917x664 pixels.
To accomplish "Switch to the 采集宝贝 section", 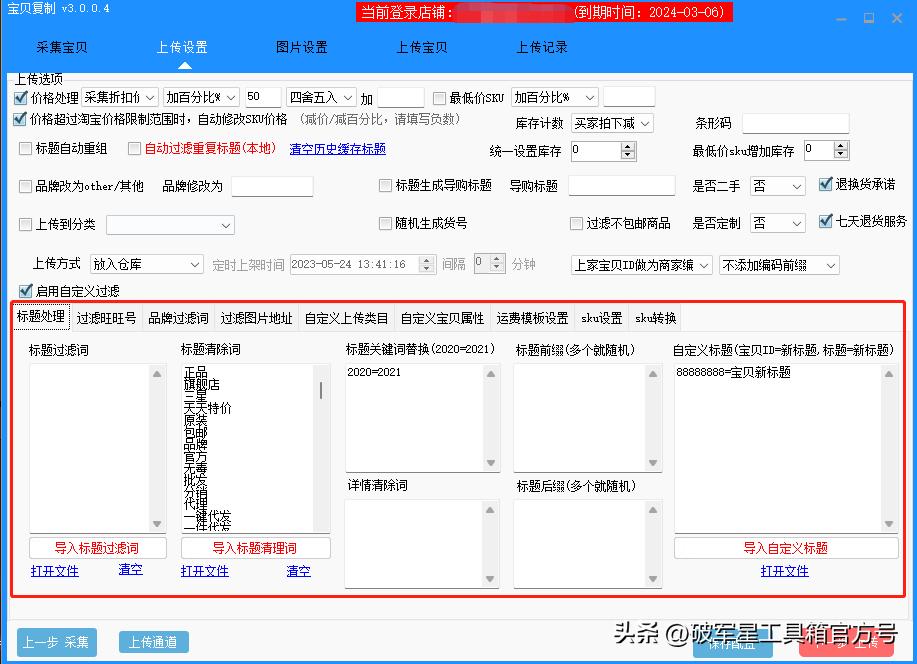I will pyautogui.click(x=60, y=46).
